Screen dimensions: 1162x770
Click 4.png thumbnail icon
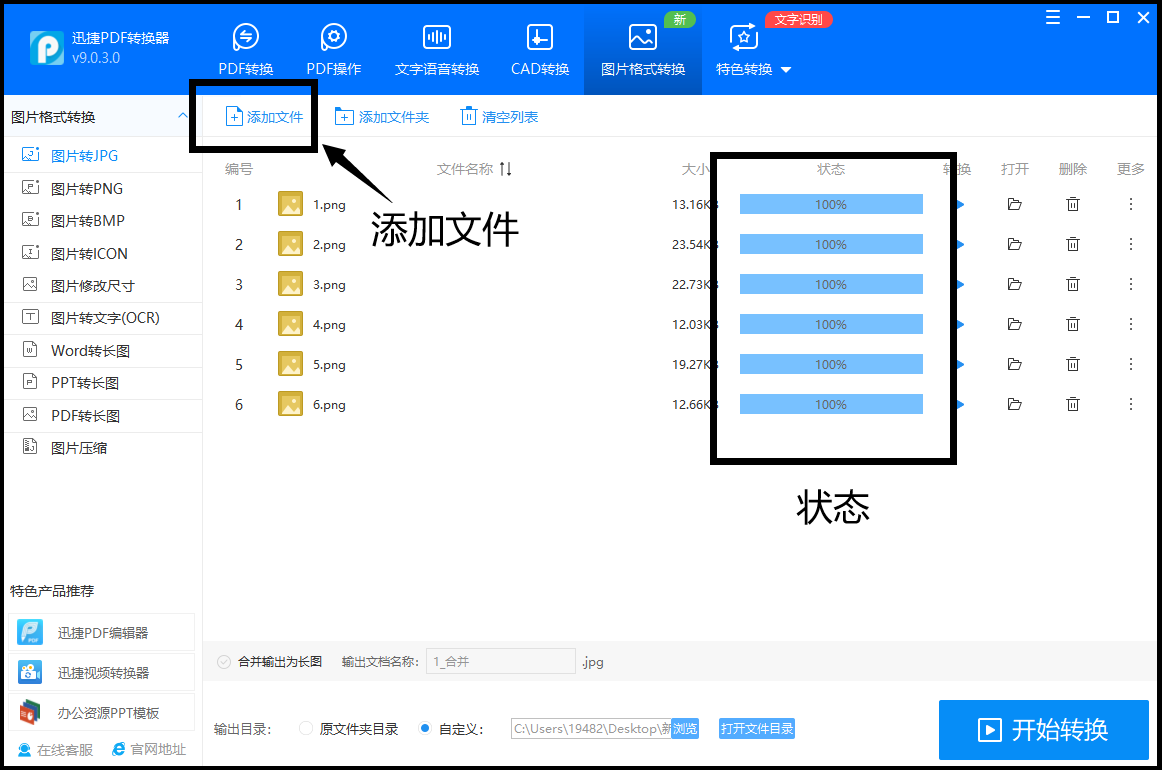coord(290,324)
